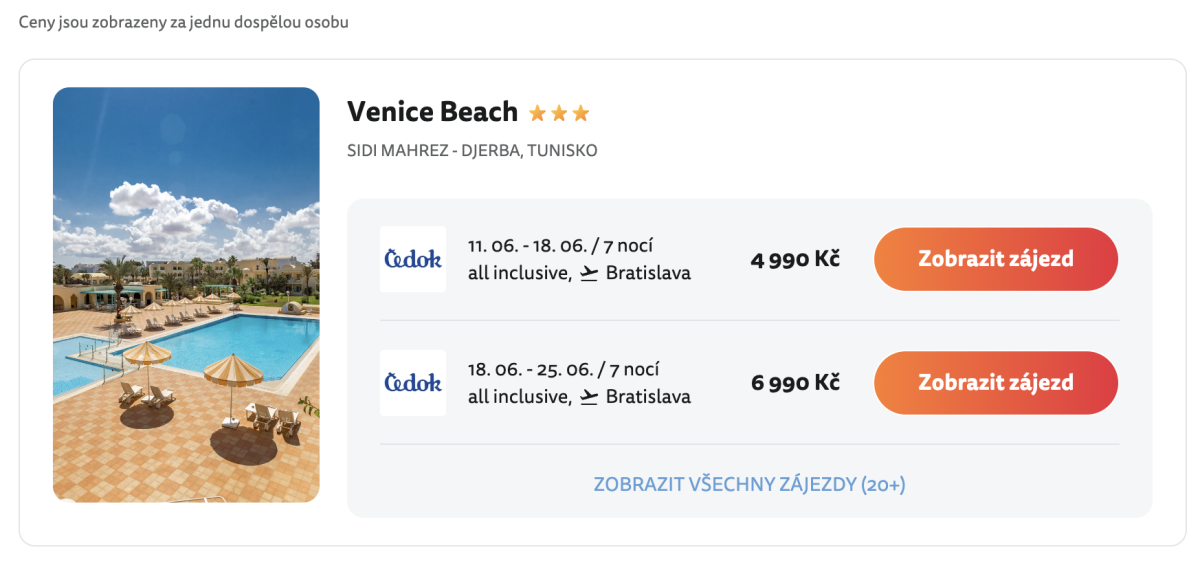1200x561 pixels.
Task: Click the 4 990 Kč price
Action: (x=795, y=259)
